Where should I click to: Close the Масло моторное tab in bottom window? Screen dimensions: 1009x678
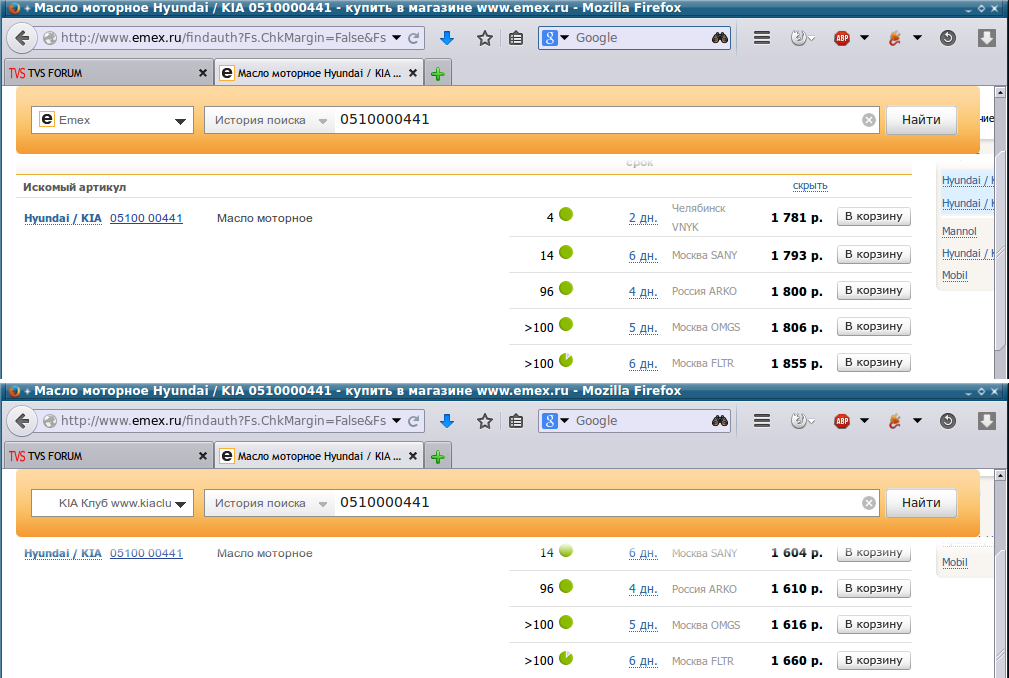412,456
